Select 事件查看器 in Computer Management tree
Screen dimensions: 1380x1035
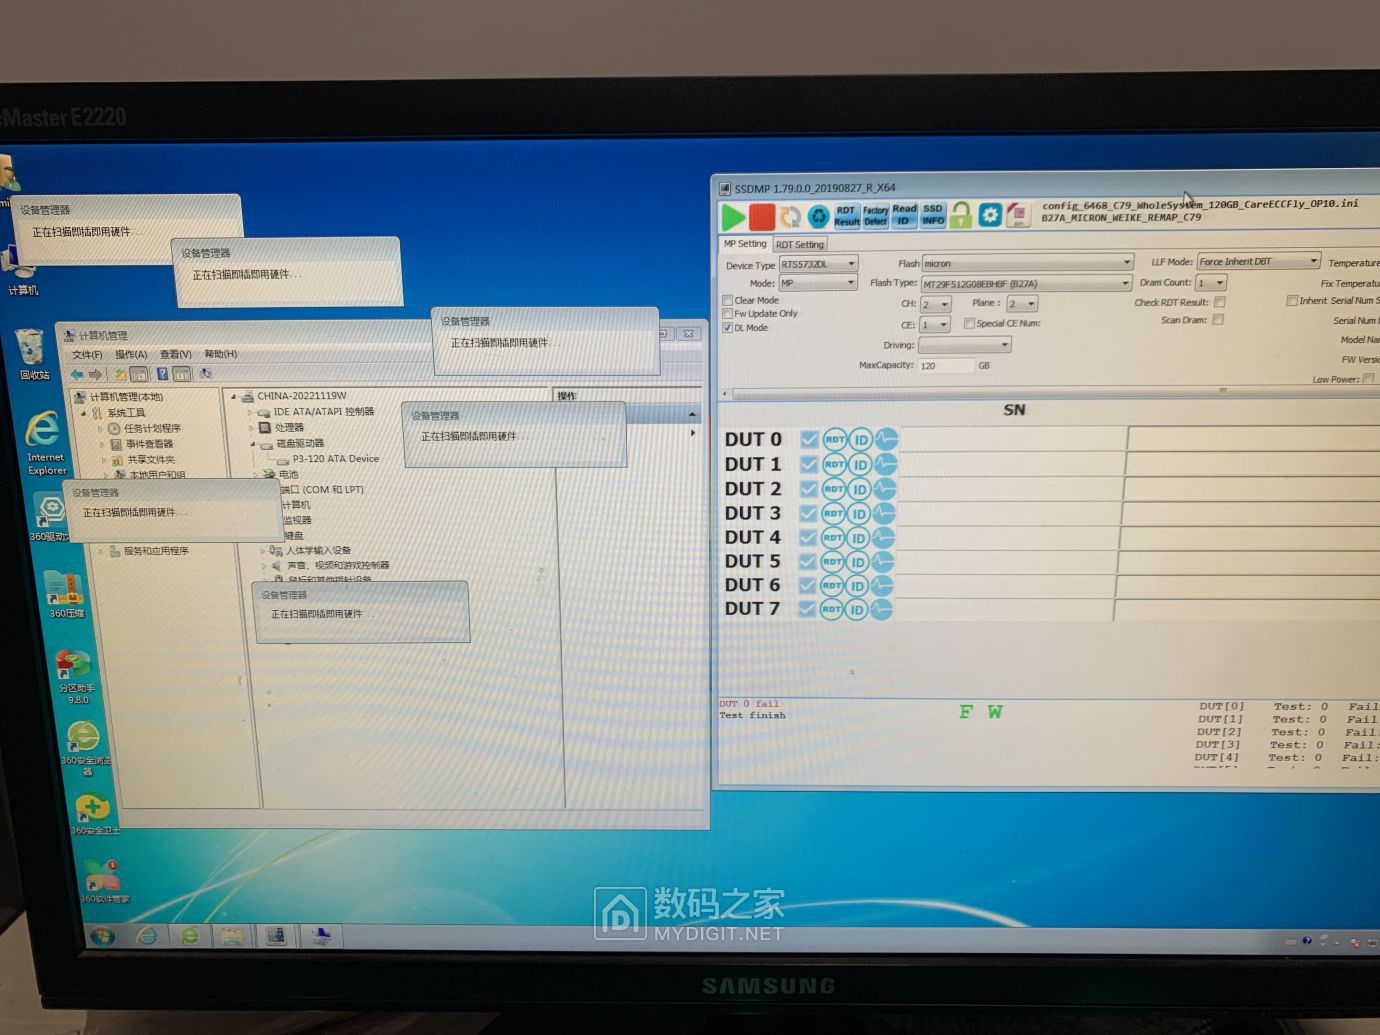coord(149,444)
